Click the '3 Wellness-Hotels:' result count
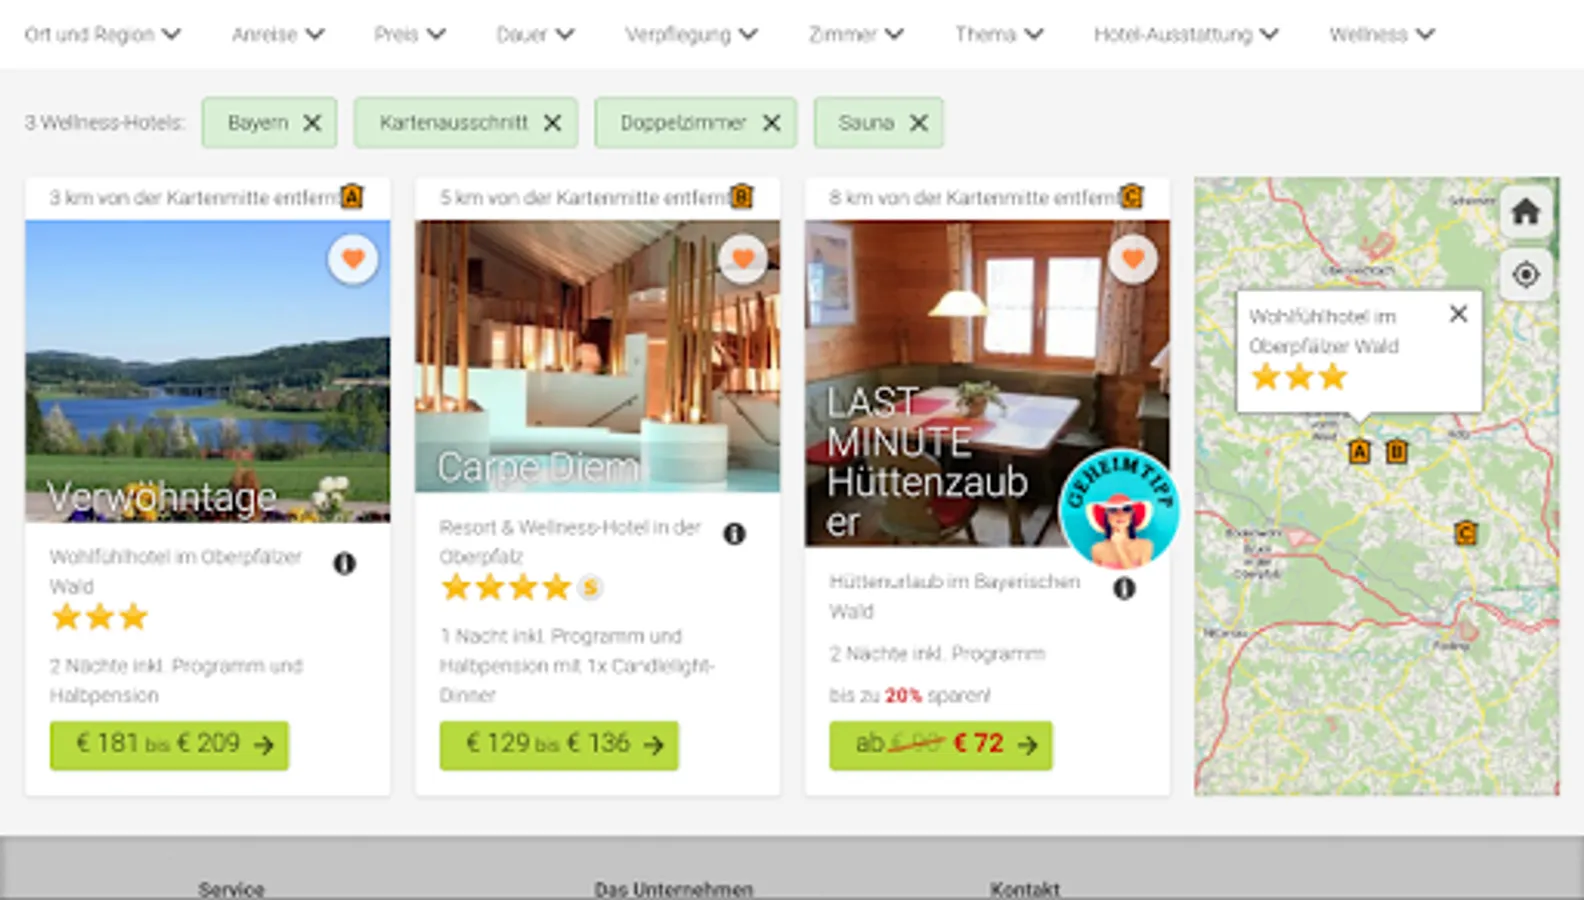 [105, 123]
